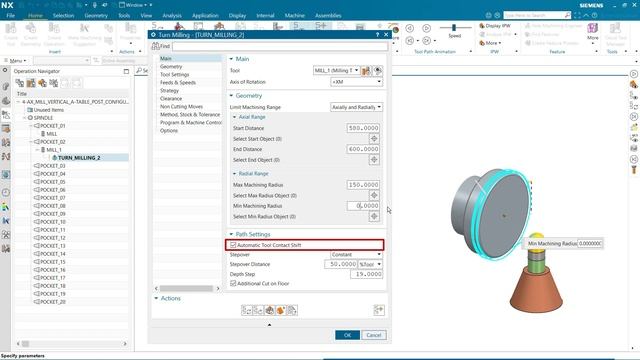Viewport: 640px width, 360px height.
Task: Toggle Additional Cut on Floor checkbox
Action: point(233,283)
